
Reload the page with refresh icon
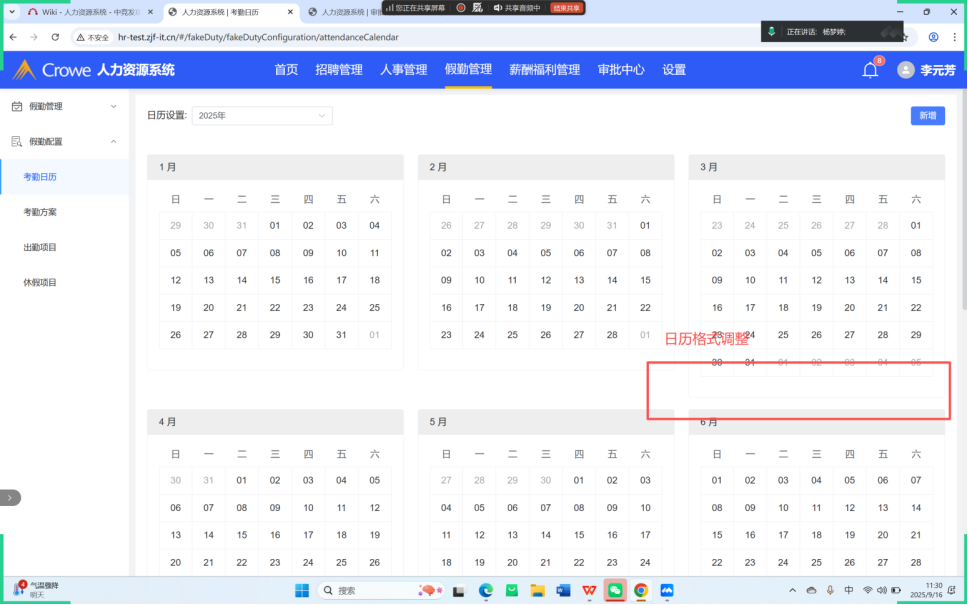pos(55,37)
